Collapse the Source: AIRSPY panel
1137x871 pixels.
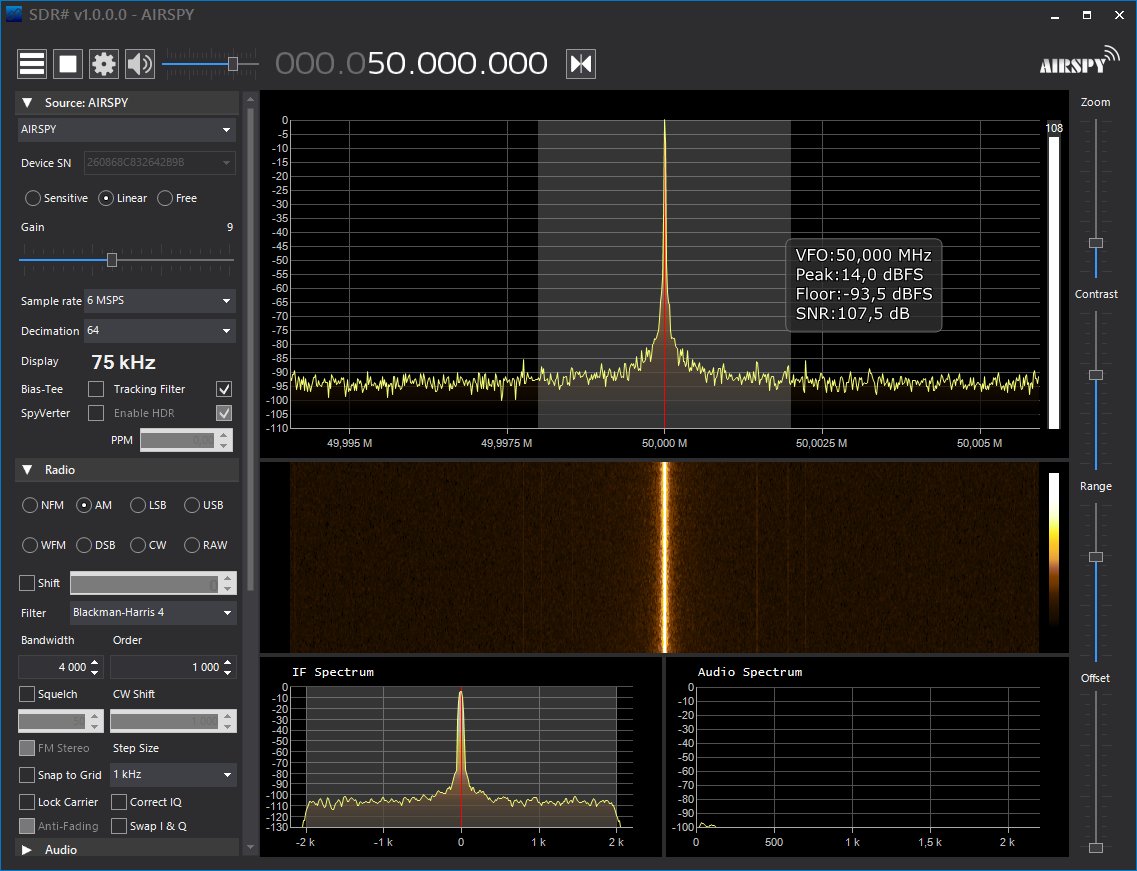point(25,102)
